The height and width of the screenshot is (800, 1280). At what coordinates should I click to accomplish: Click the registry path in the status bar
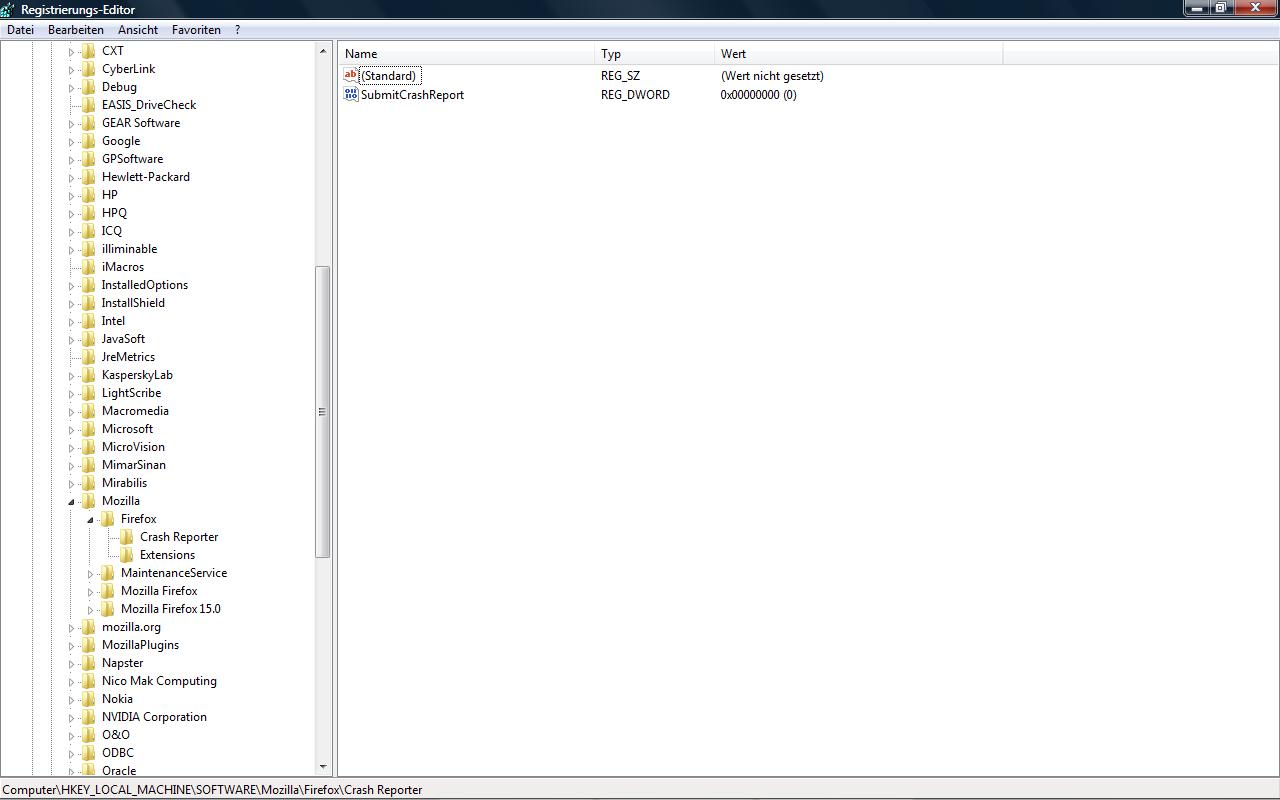[212, 790]
